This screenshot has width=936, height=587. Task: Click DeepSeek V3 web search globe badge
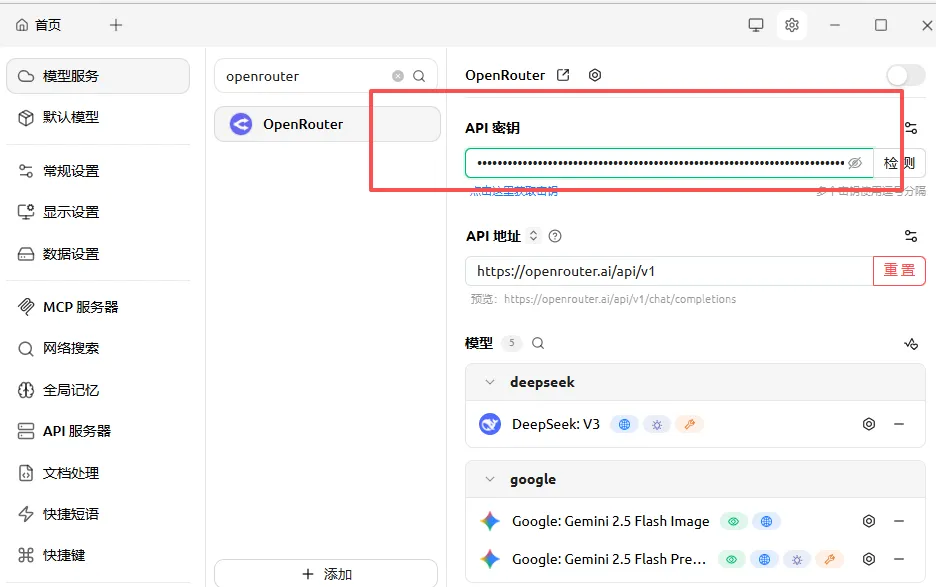[x=624, y=424]
